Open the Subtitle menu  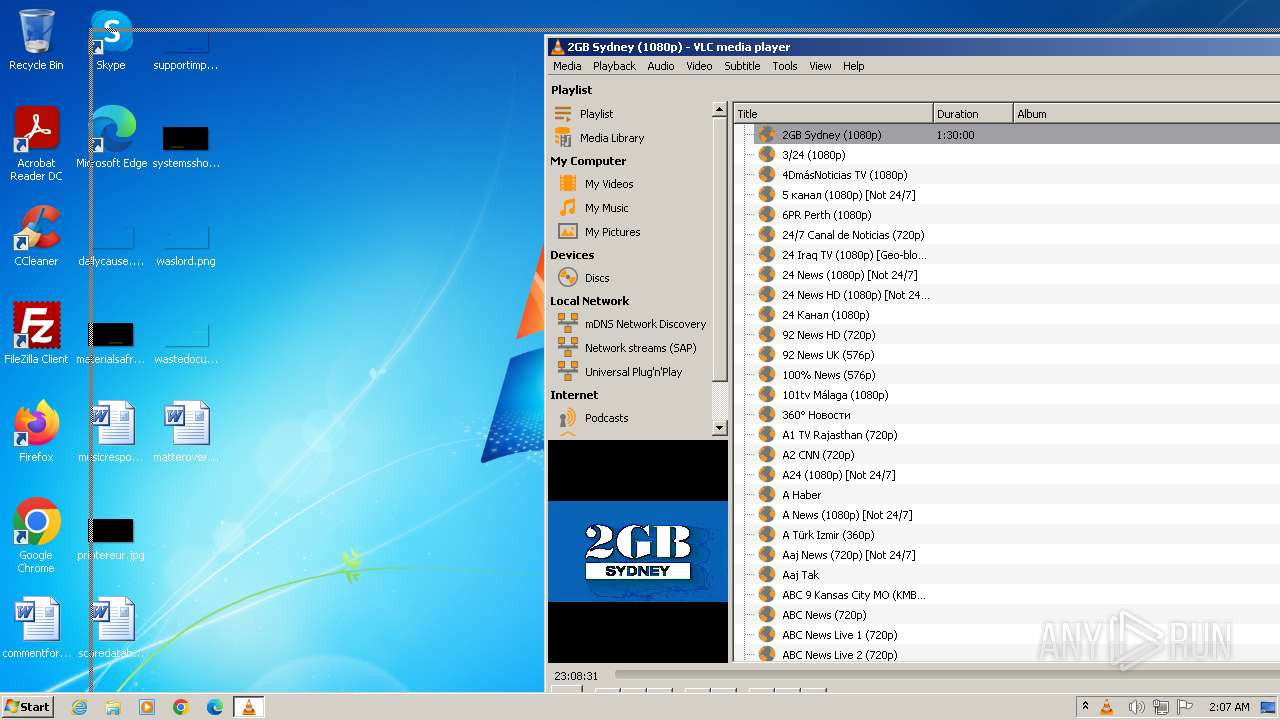(x=742, y=66)
